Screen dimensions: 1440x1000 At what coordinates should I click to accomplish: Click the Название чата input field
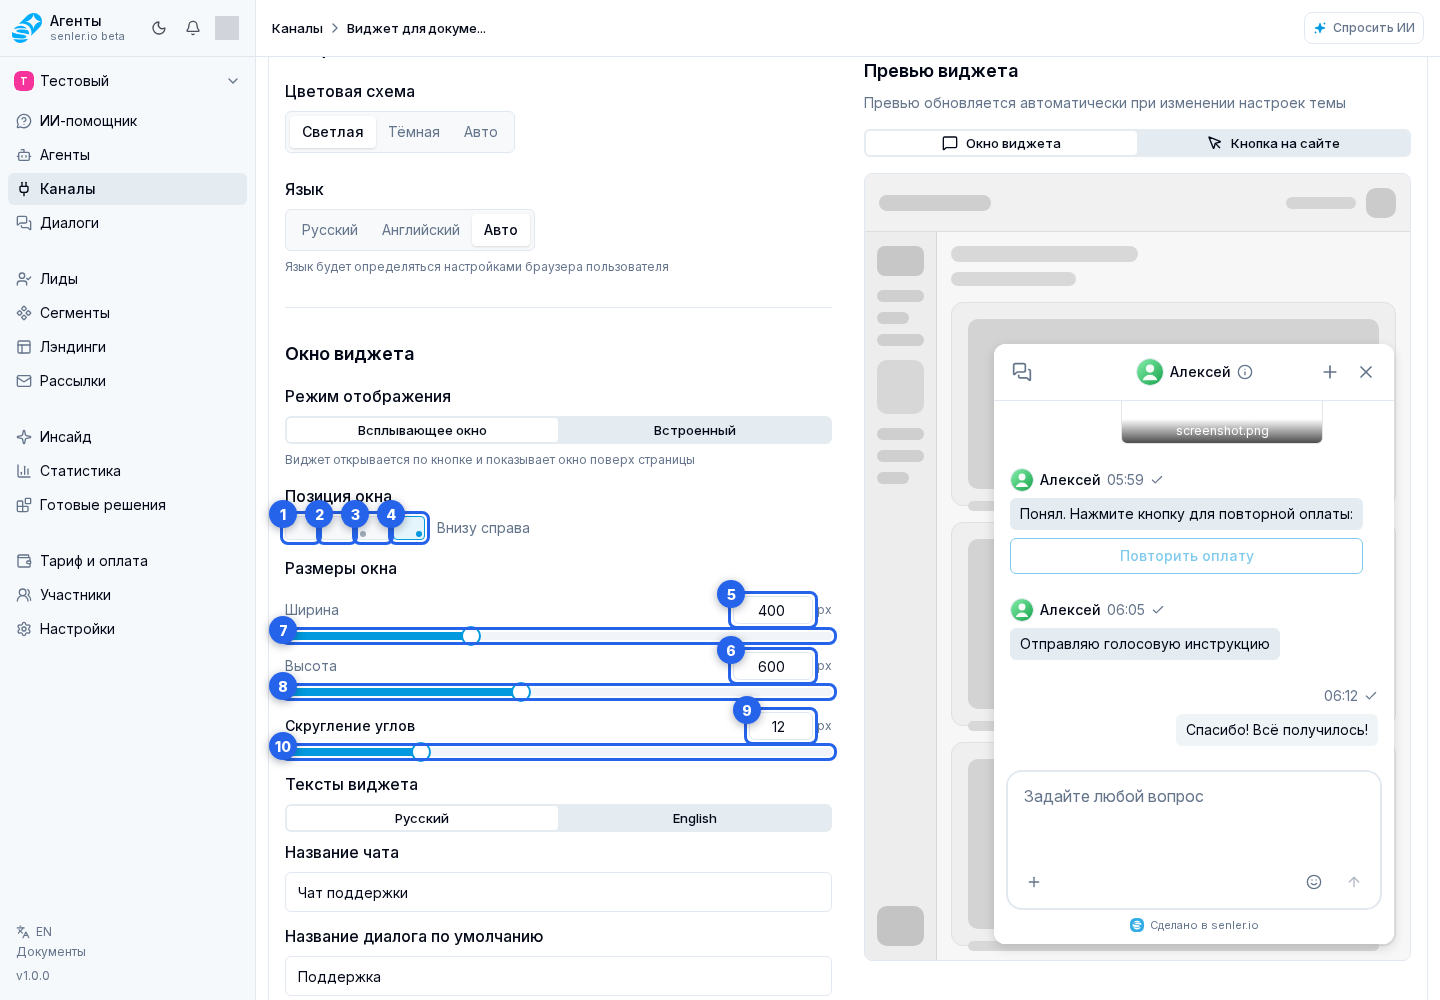558,892
